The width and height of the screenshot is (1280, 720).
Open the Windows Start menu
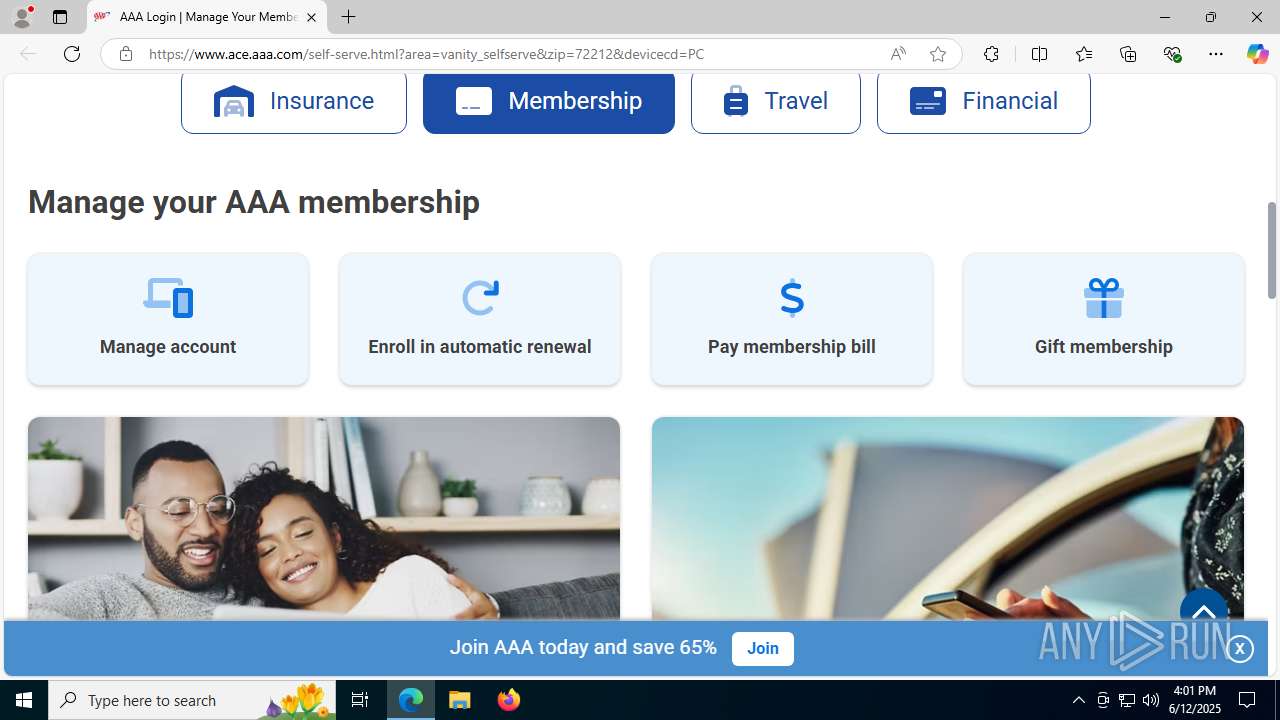(x=24, y=700)
